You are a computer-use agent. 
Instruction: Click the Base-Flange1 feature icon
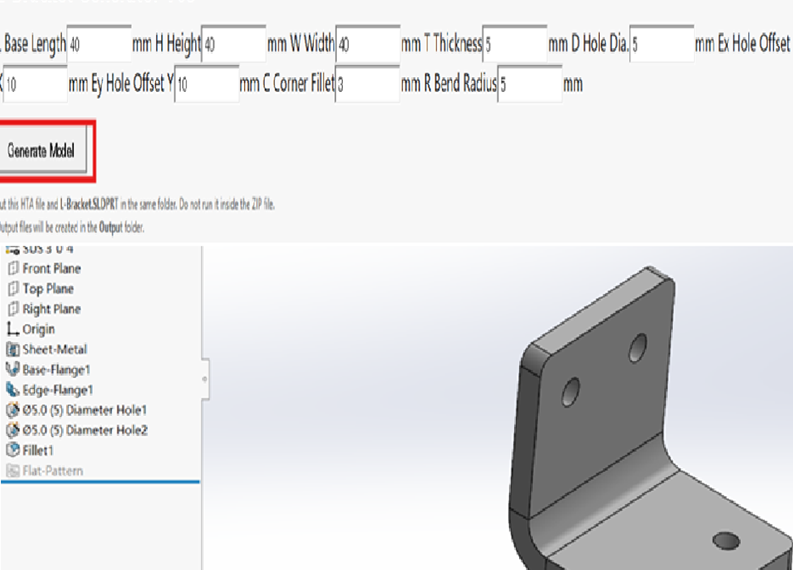tap(13, 369)
